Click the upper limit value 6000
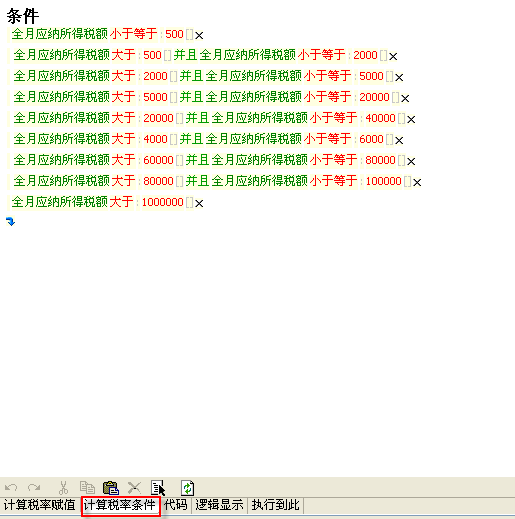 [x=371, y=139]
